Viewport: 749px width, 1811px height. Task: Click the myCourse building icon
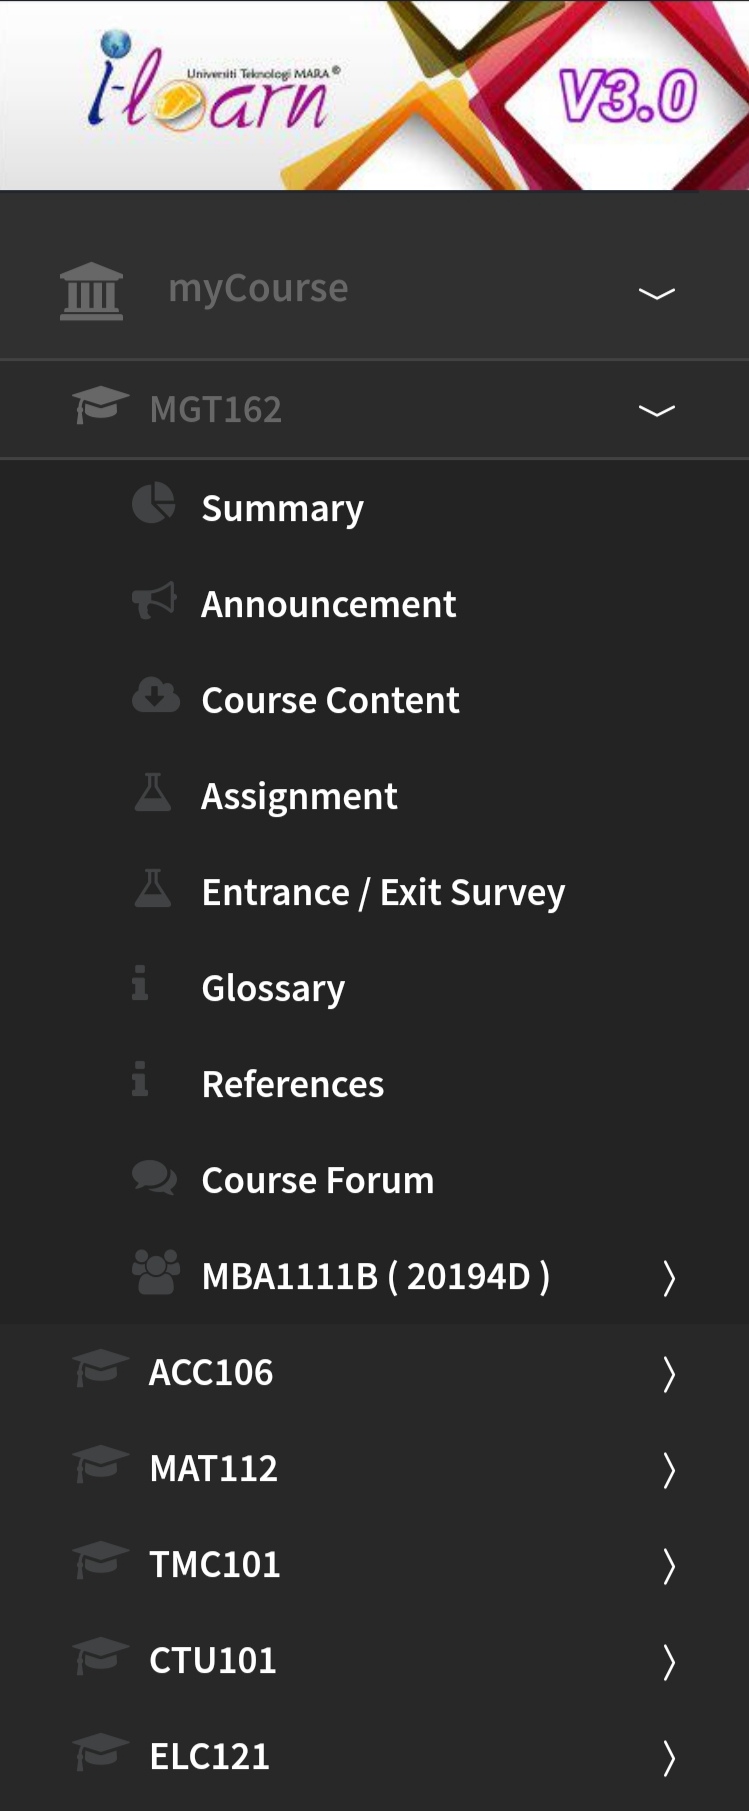pyautogui.click(x=91, y=291)
